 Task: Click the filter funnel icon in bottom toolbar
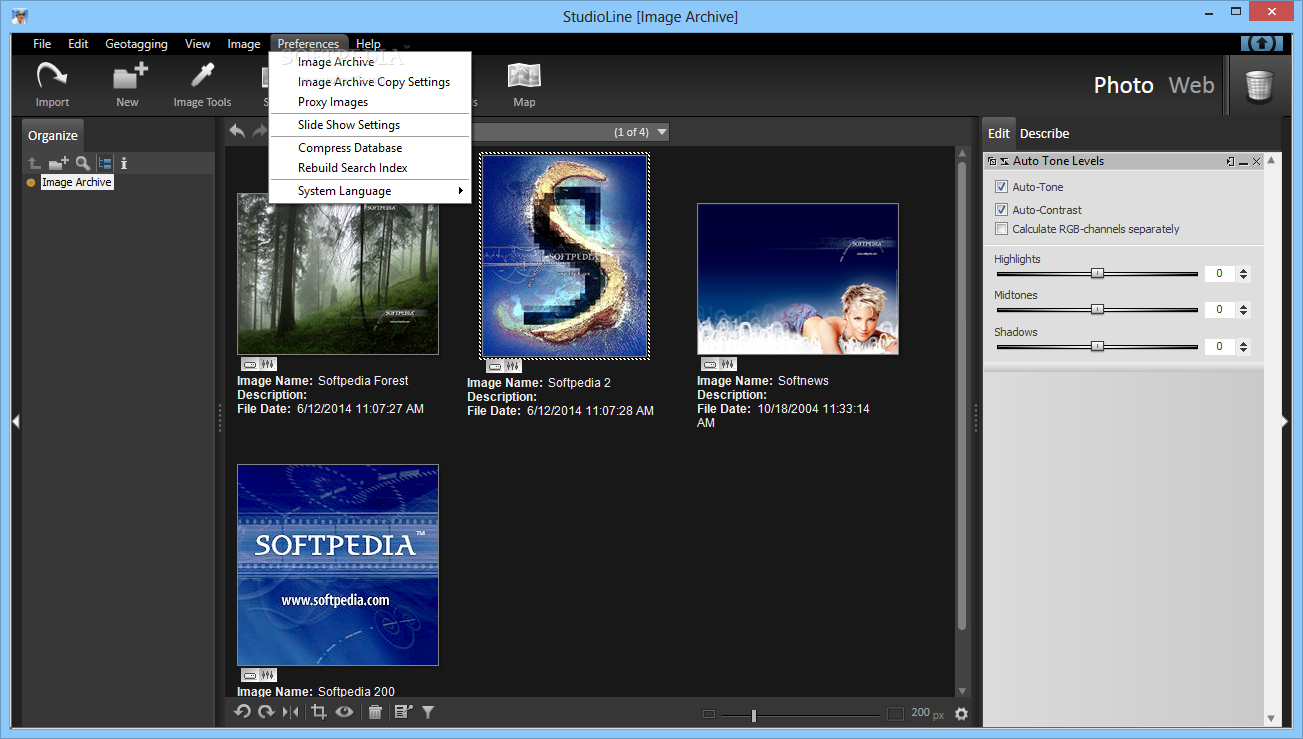(x=428, y=712)
